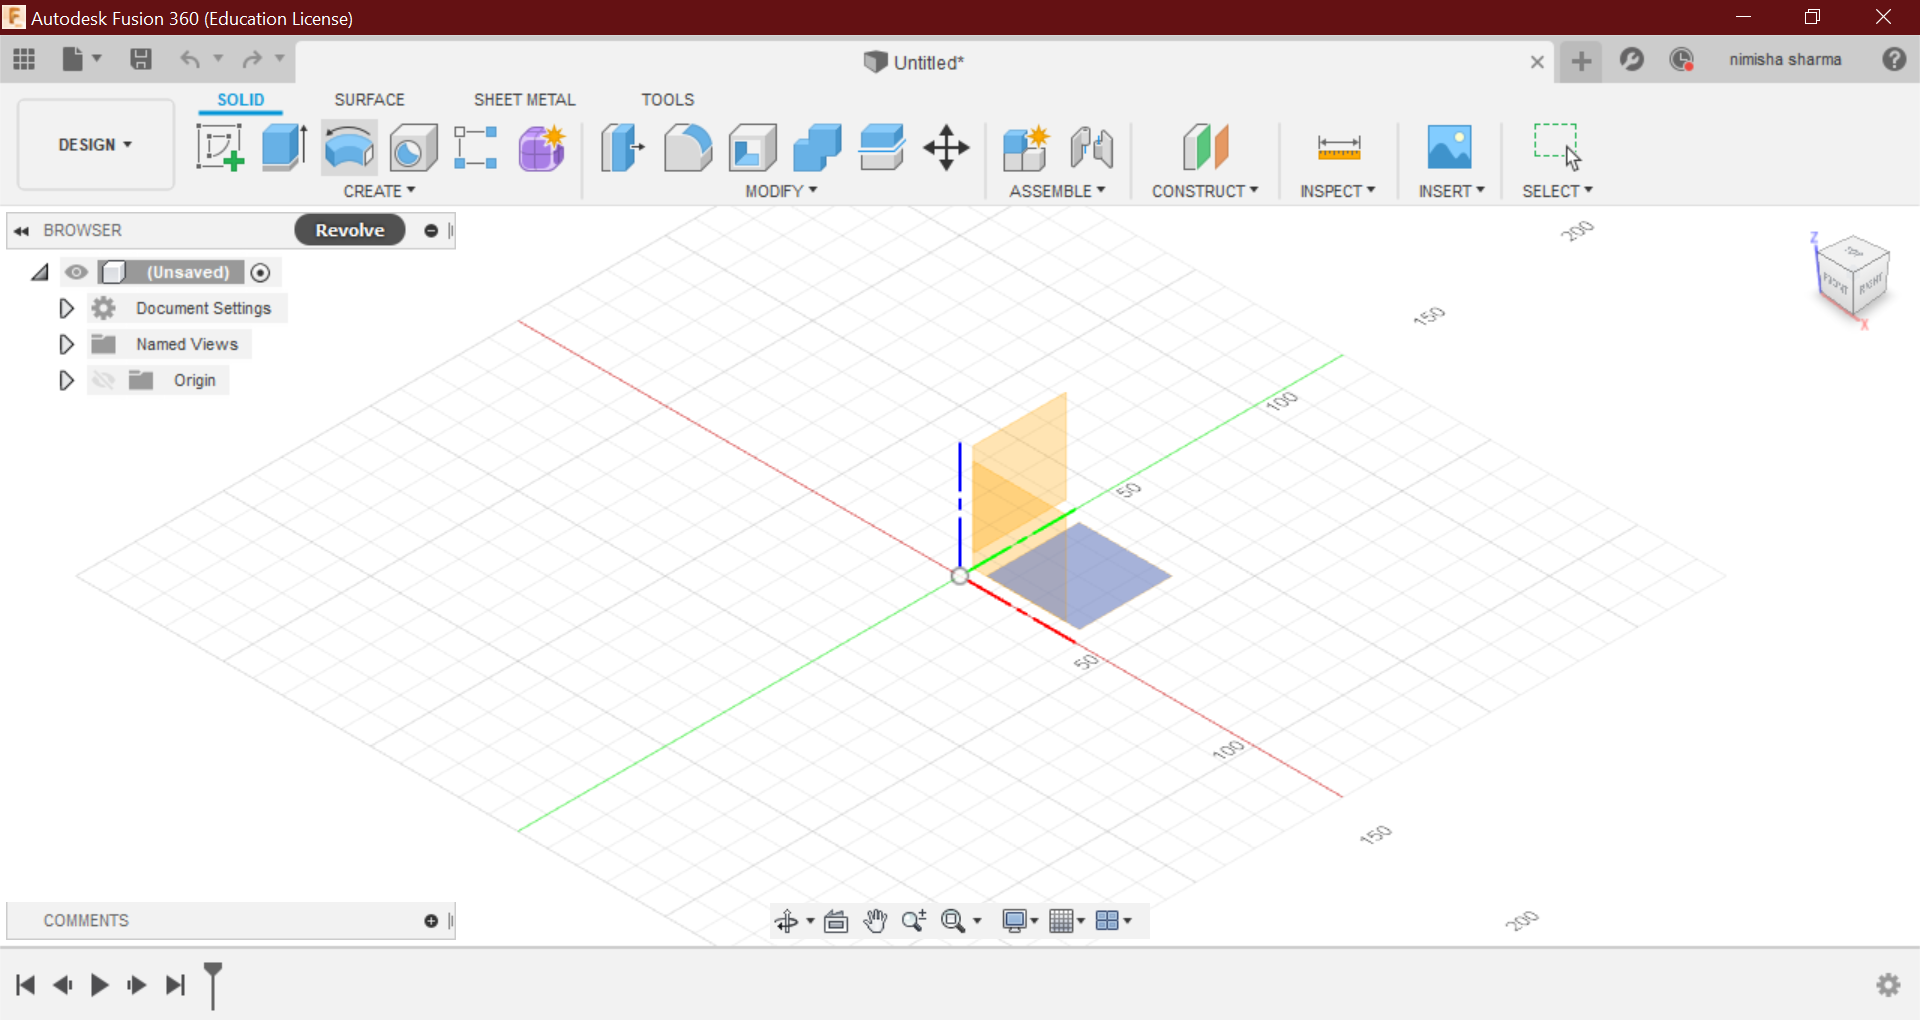Expand the Comments panel plus button

(x=431, y=921)
